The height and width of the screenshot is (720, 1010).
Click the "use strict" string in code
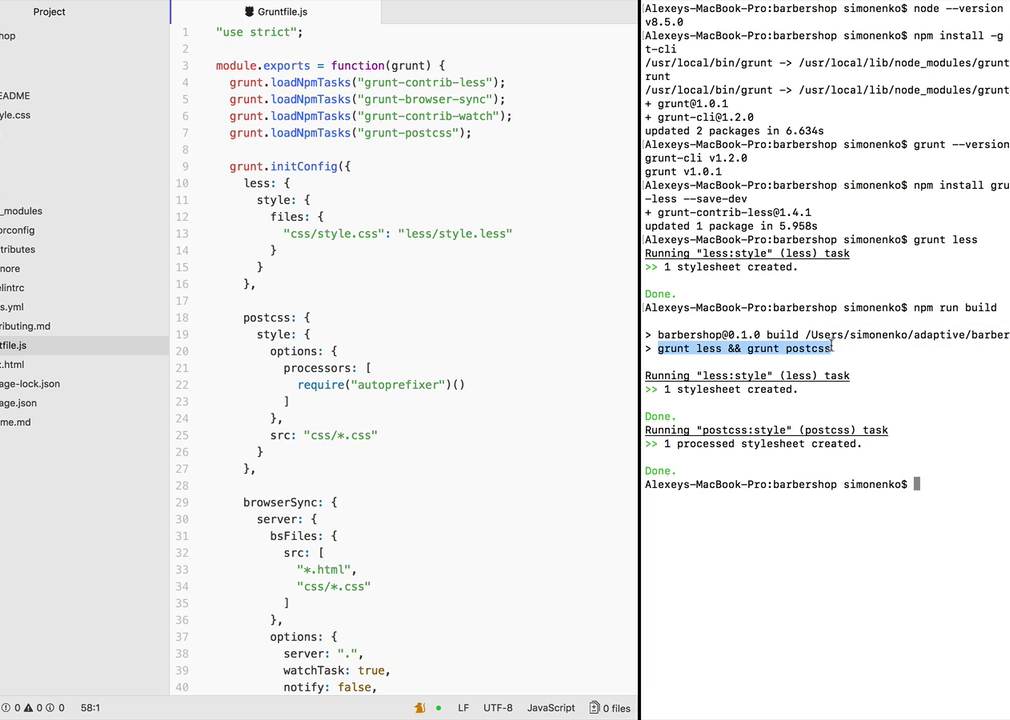tap(256, 32)
